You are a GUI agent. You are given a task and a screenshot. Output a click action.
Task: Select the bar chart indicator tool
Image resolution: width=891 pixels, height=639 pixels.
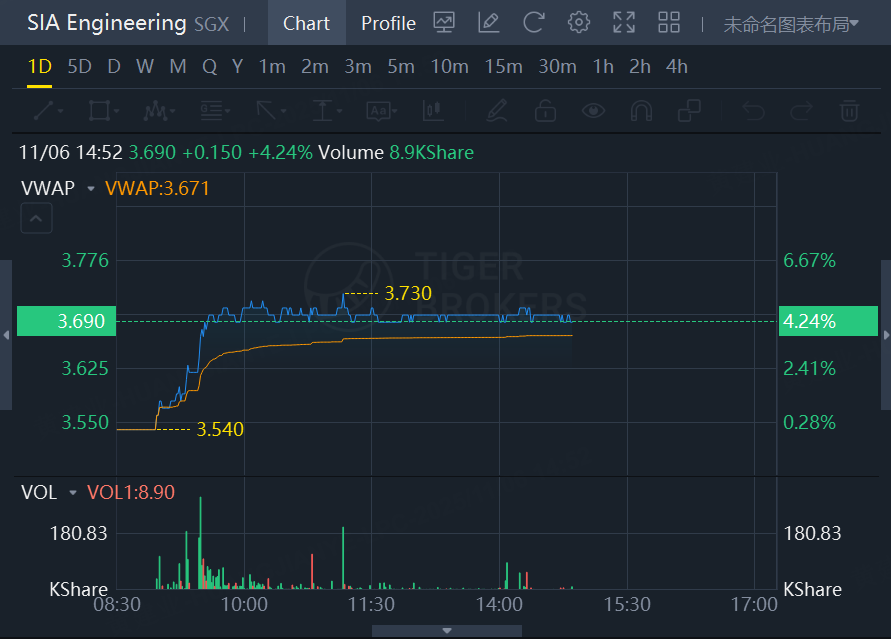tap(434, 111)
